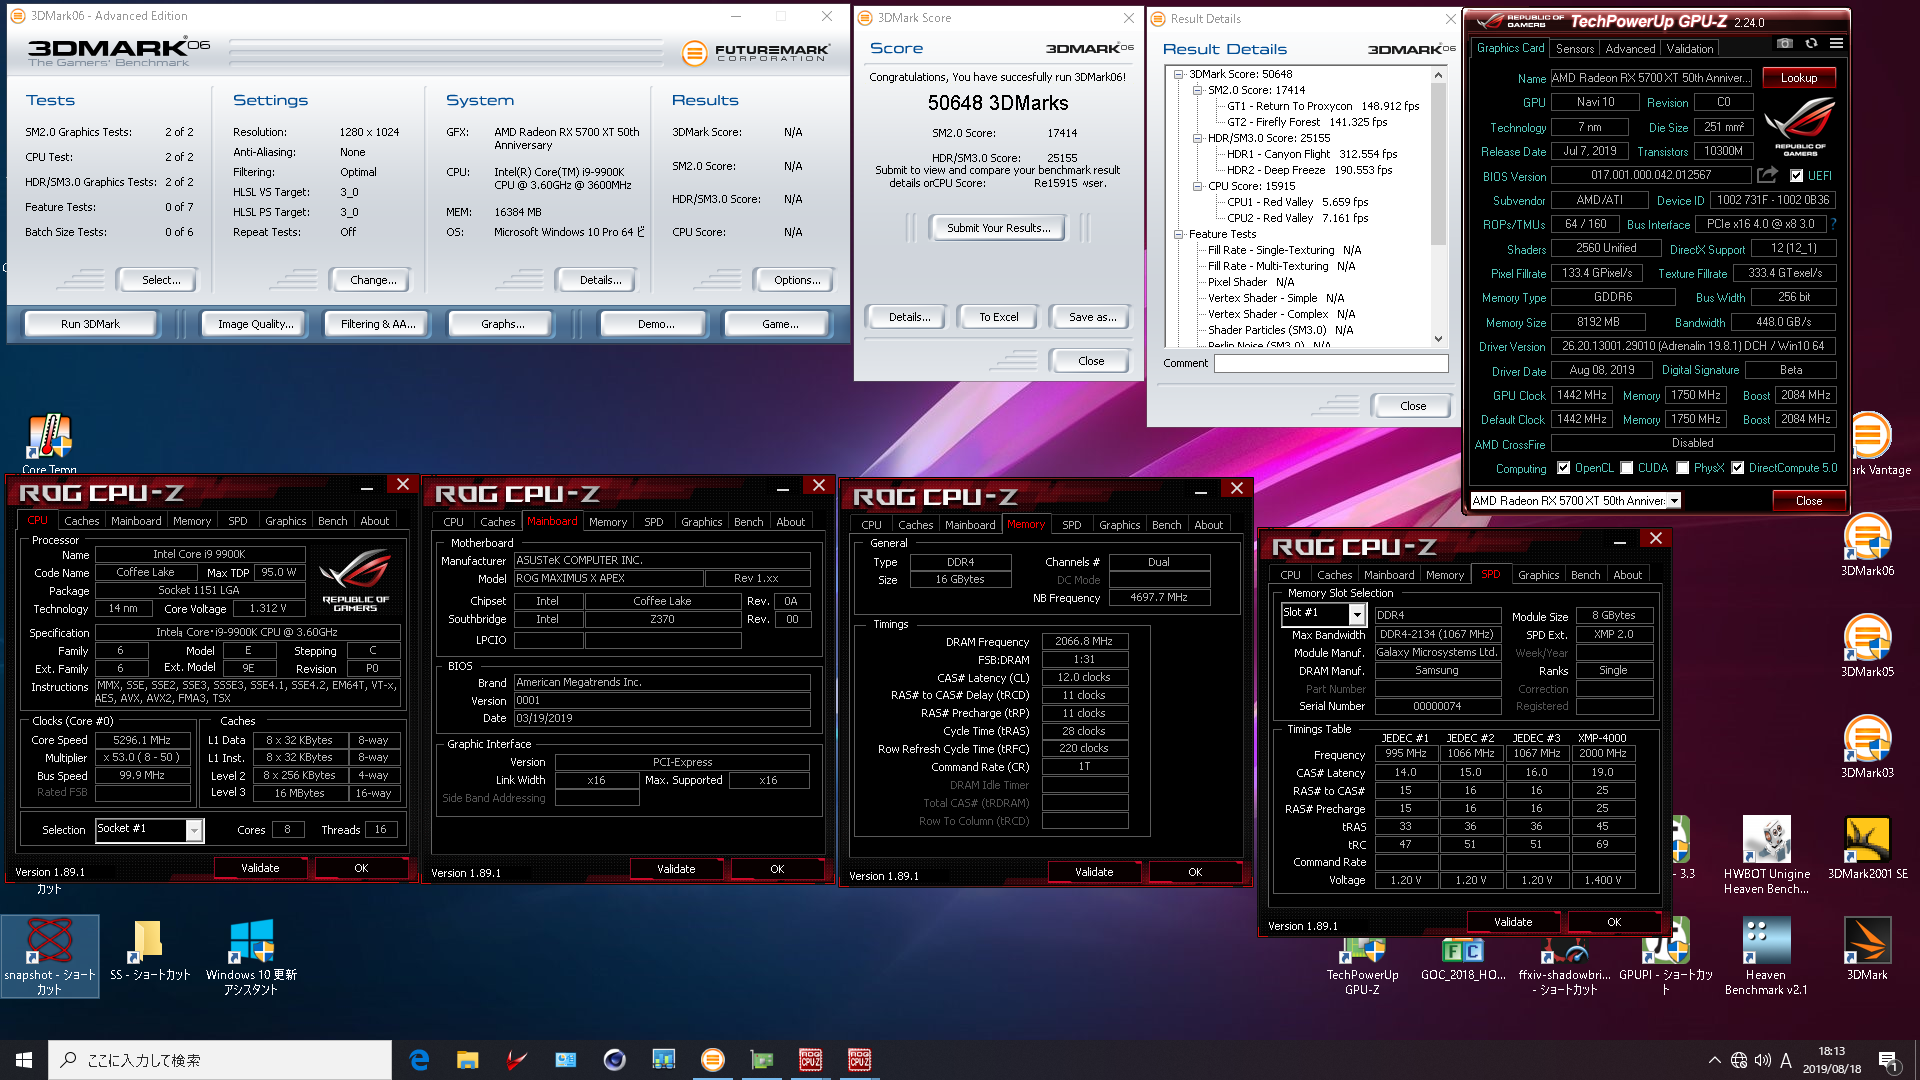
Task: Click the Edge browser taskbar icon
Action: [419, 1060]
